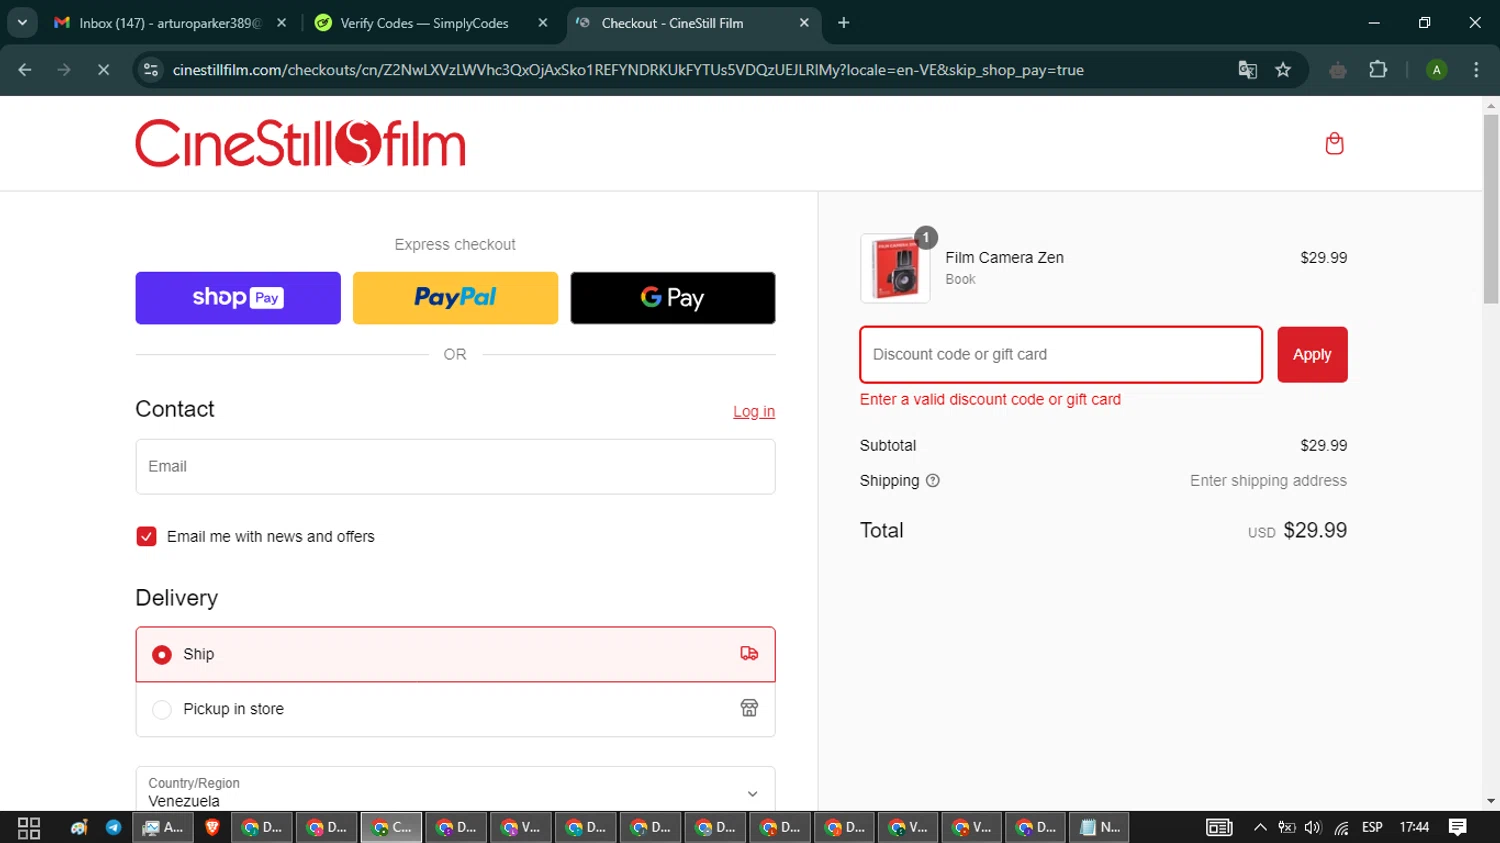Click the scrollbar down arrow
This screenshot has width=1500, height=843.
(1491, 801)
